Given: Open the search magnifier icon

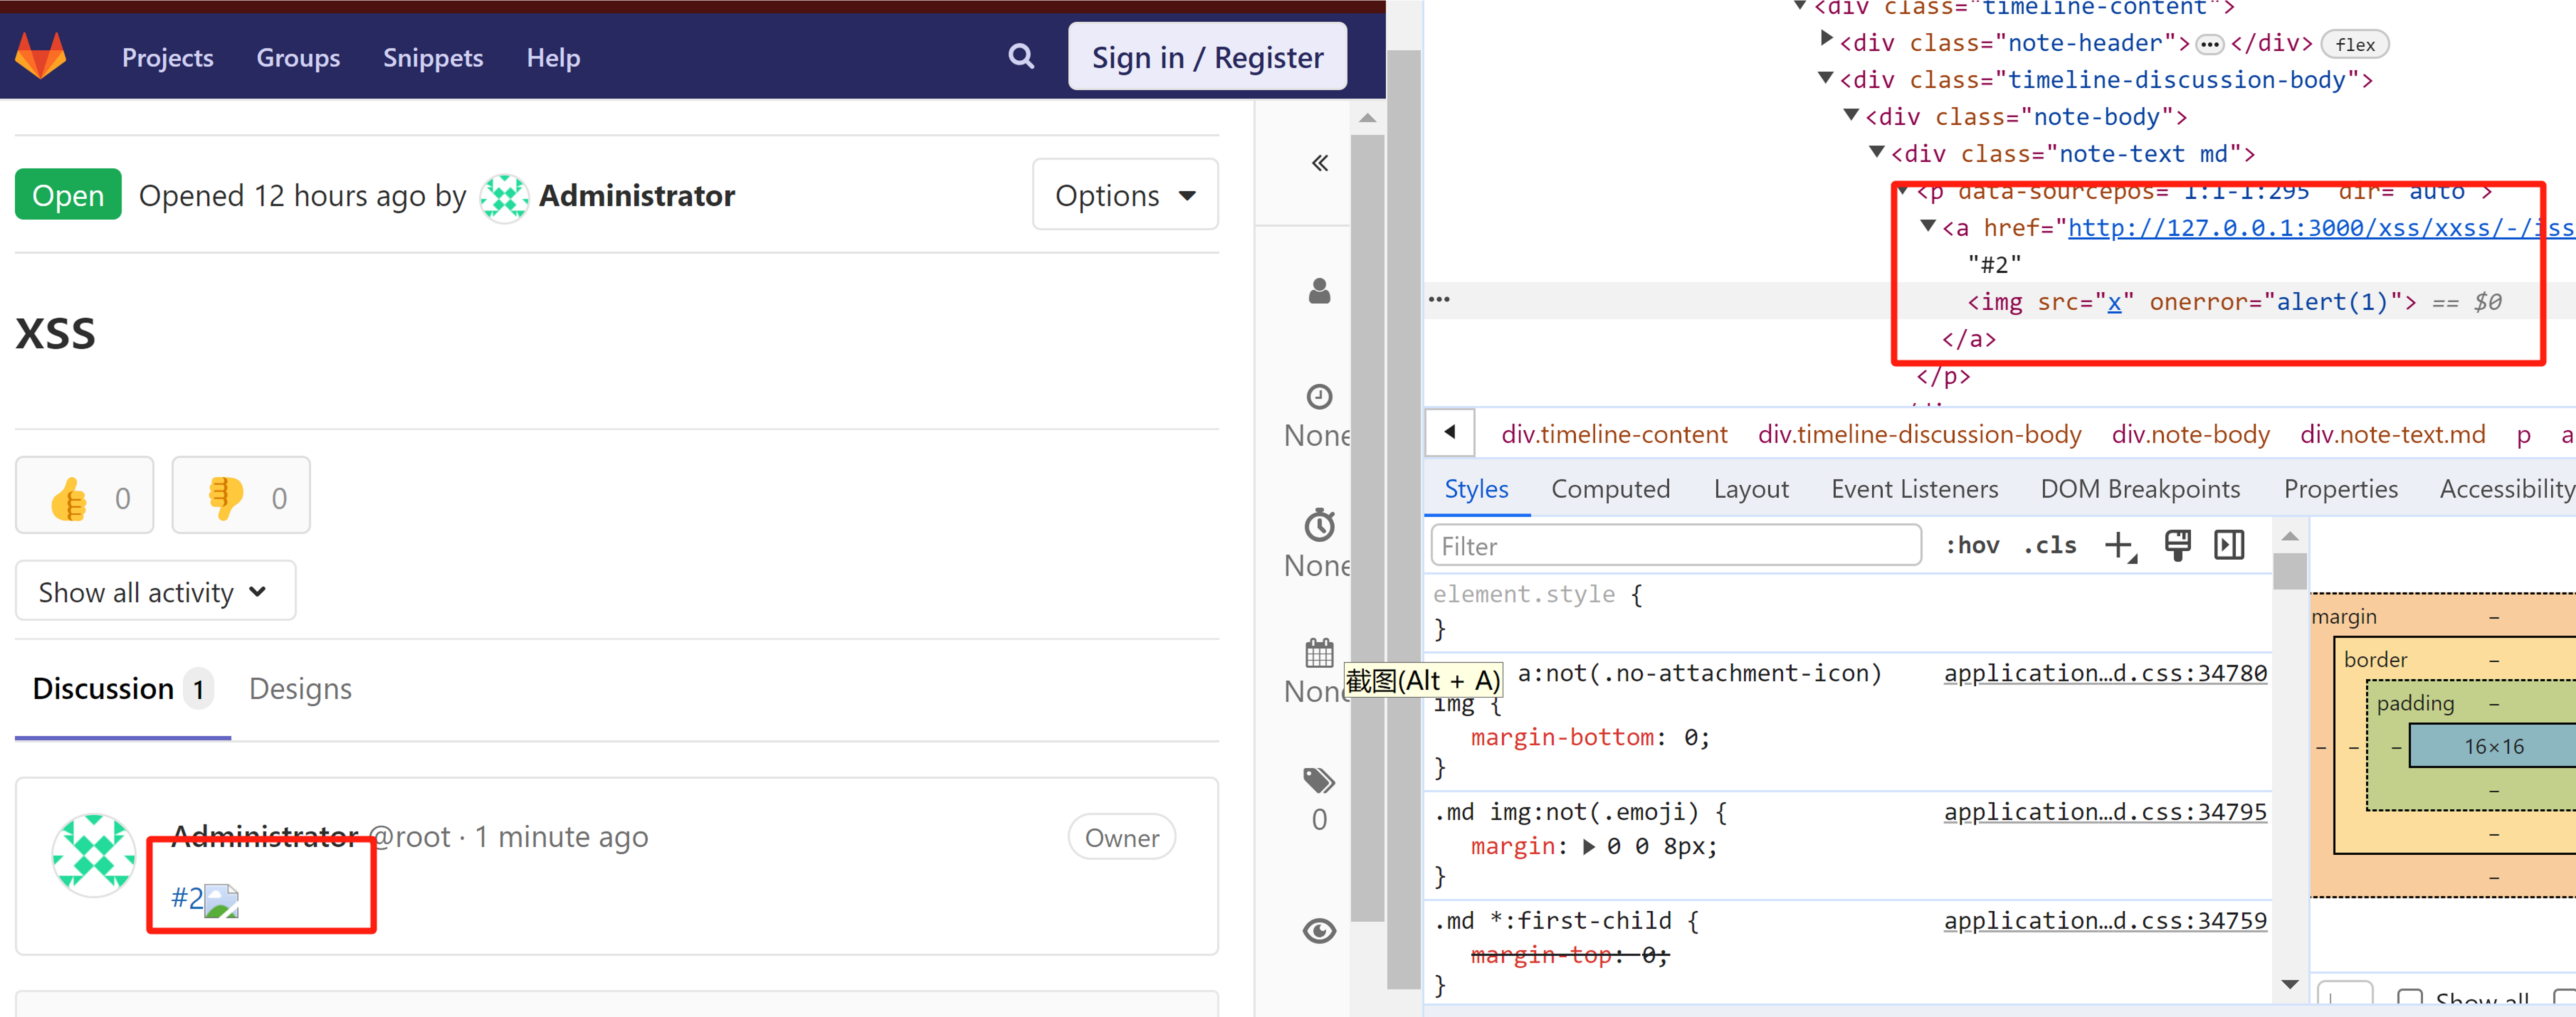Looking at the screenshot, I should point(1020,56).
